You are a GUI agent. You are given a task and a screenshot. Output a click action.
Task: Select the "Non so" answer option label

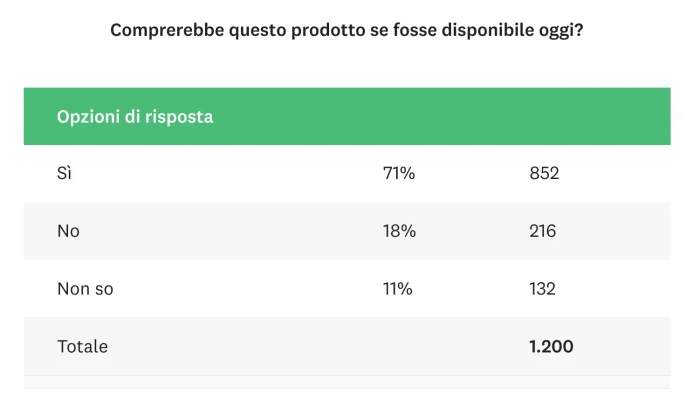pyautogui.click(x=86, y=289)
